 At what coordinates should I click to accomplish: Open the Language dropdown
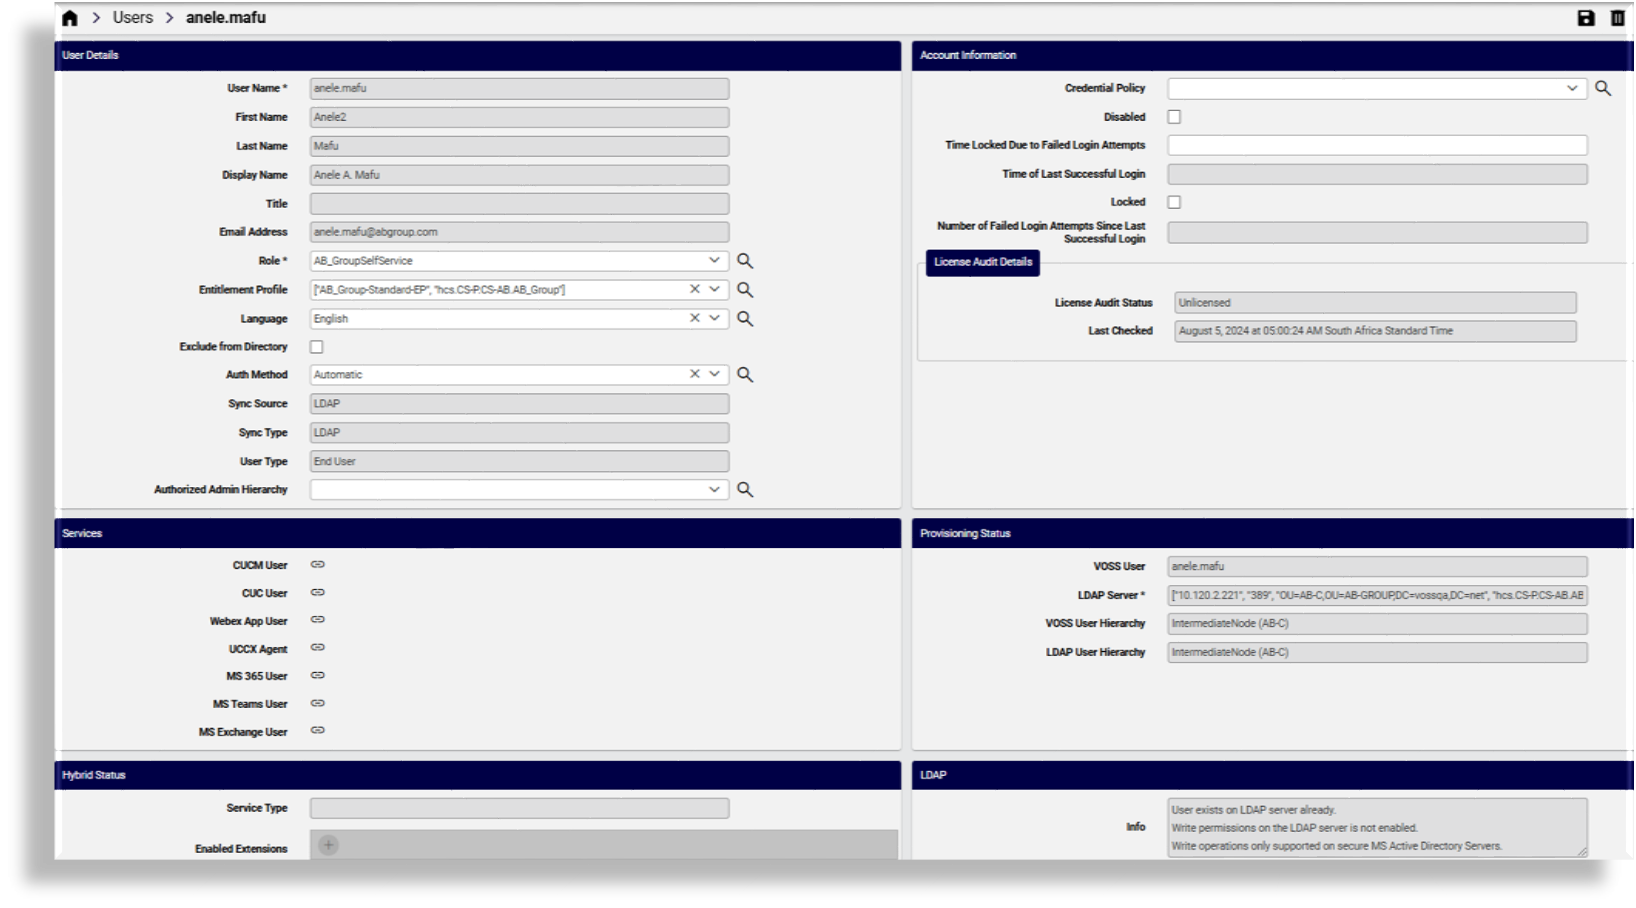click(714, 318)
